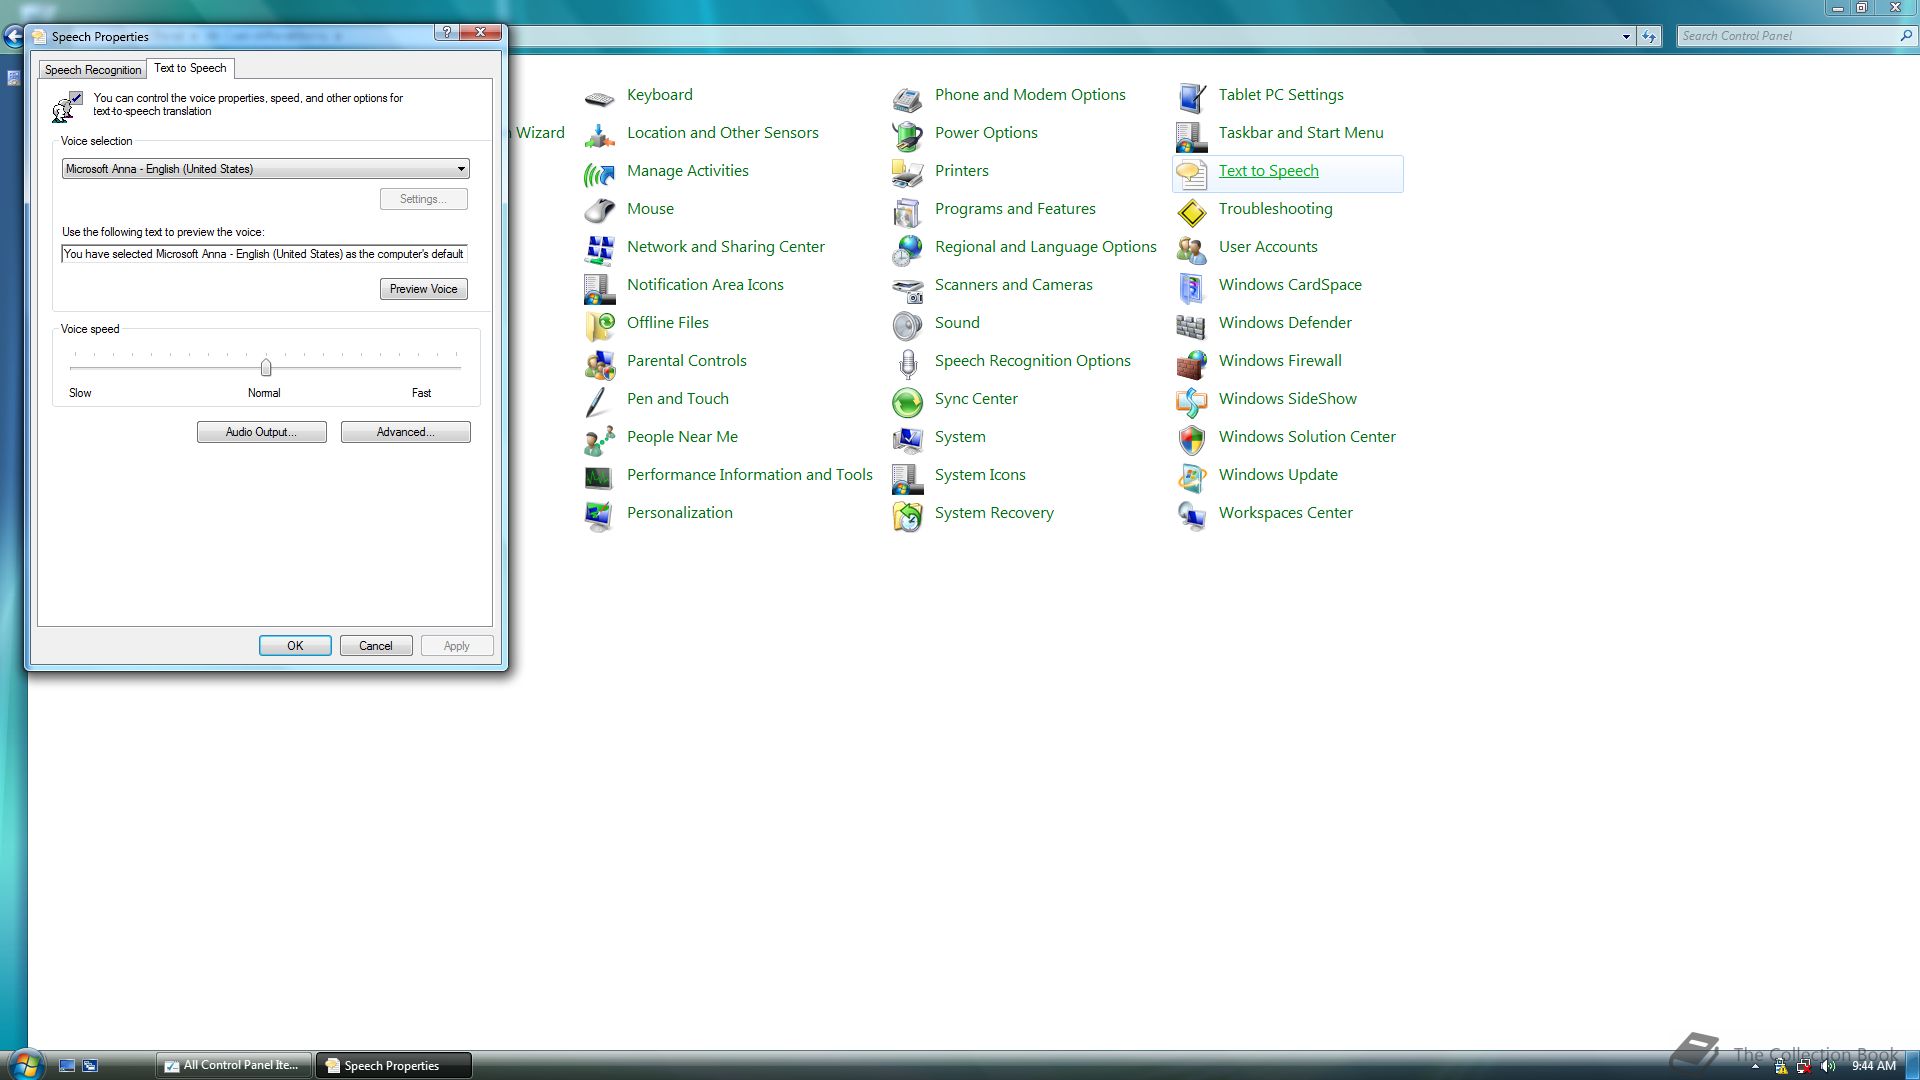
Task: Open the Parental Controls icon
Action: [599, 363]
